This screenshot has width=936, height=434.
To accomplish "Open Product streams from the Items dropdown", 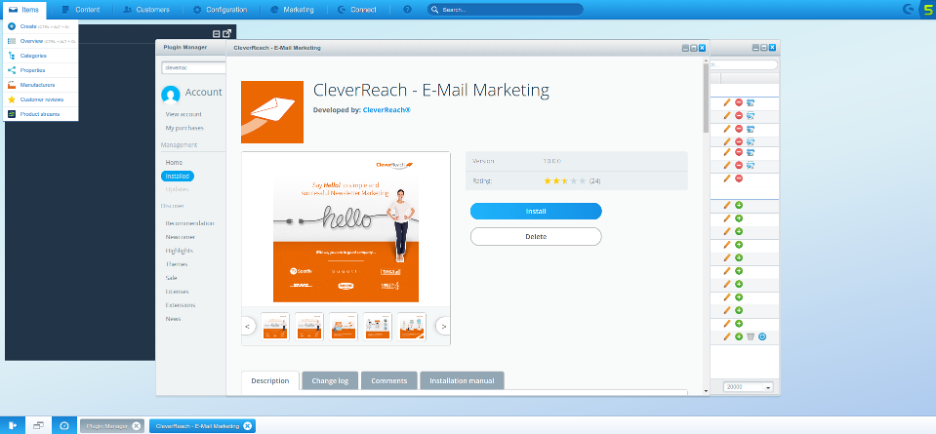I will (41, 114).
